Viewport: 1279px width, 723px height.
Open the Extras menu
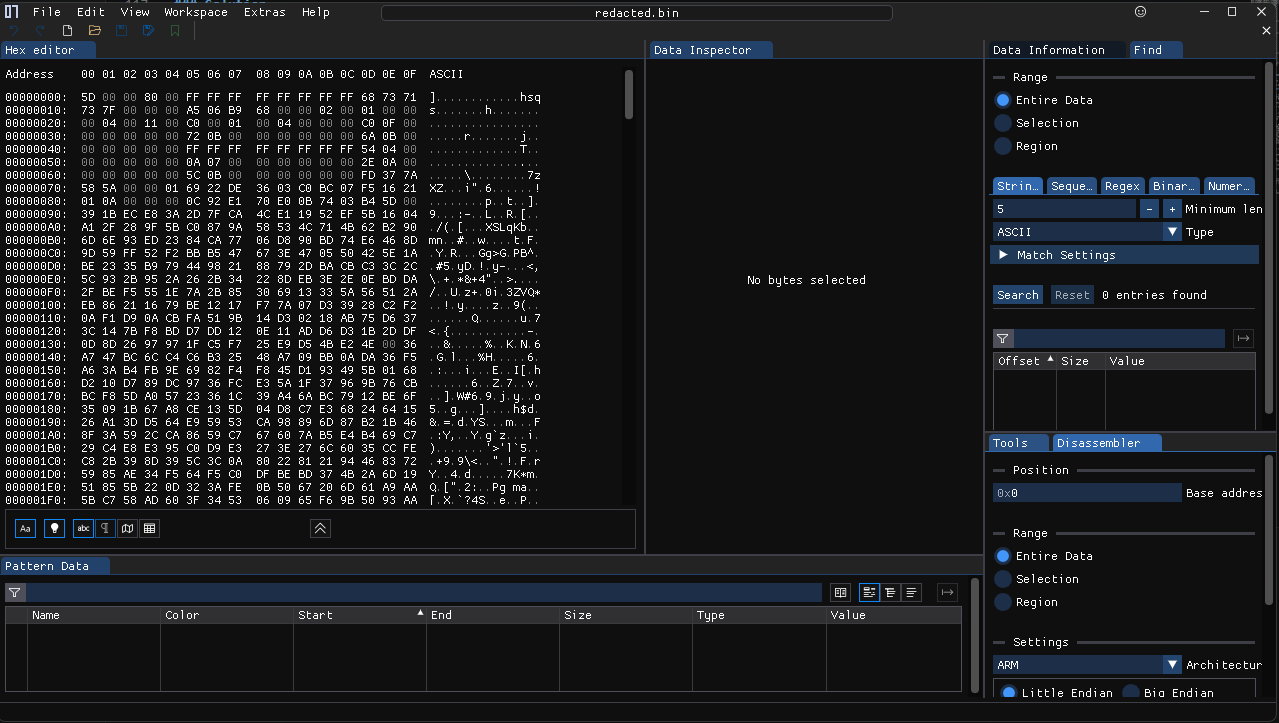[264, 12]
